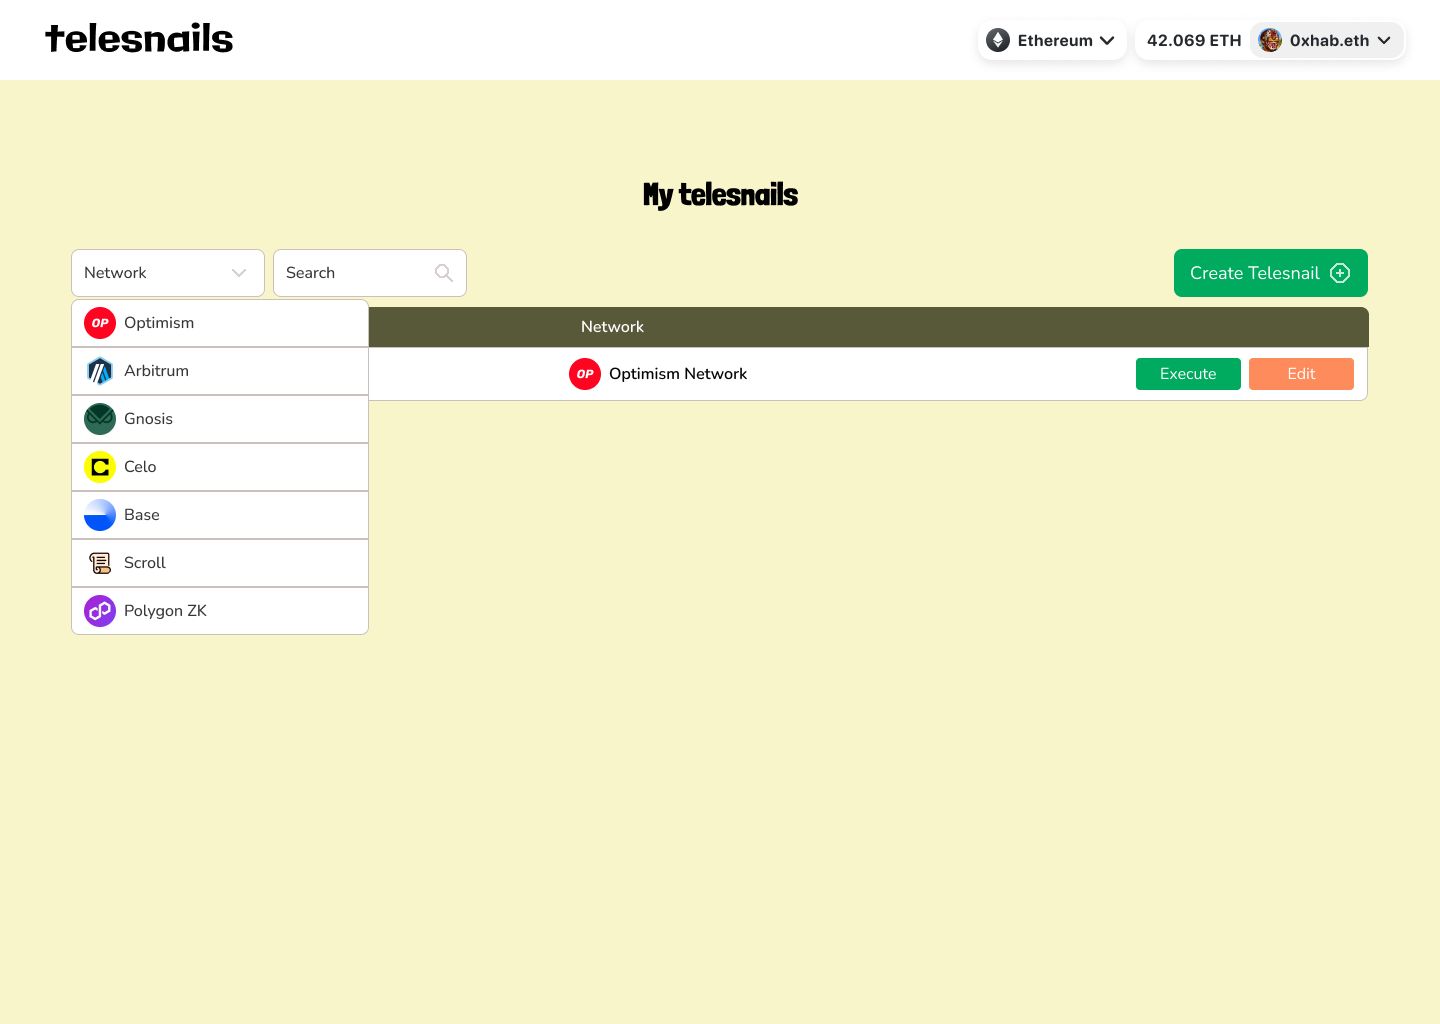Click the Create Telesnail button
Screen dimensions: 1440x1024
pos(1271,273)
